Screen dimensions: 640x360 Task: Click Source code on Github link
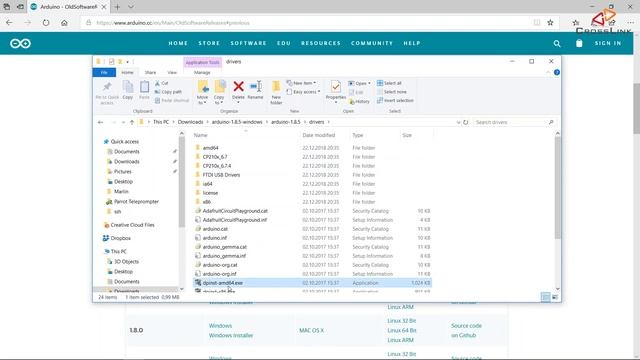pos(466,330)
